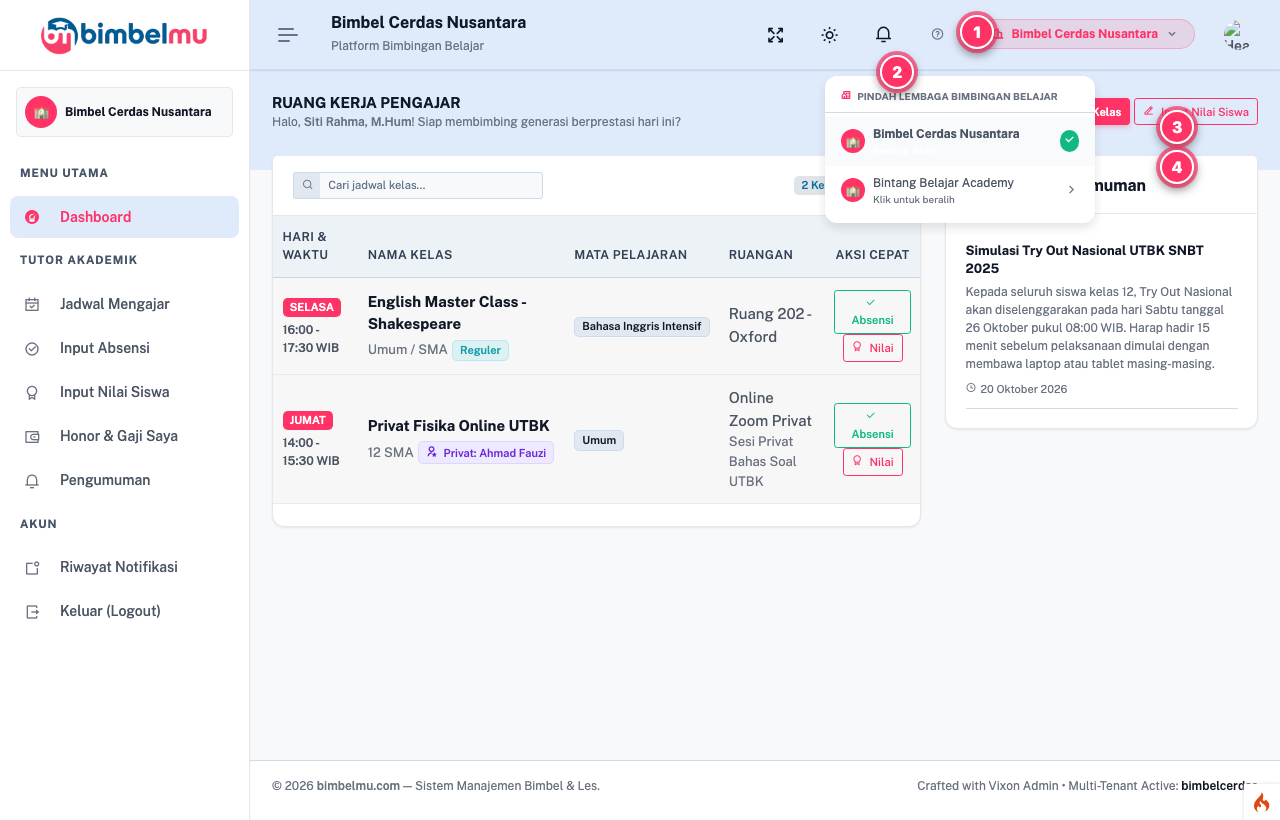
Task: Enter fullscreen mode using the expand icon
Action: point(775,35)
